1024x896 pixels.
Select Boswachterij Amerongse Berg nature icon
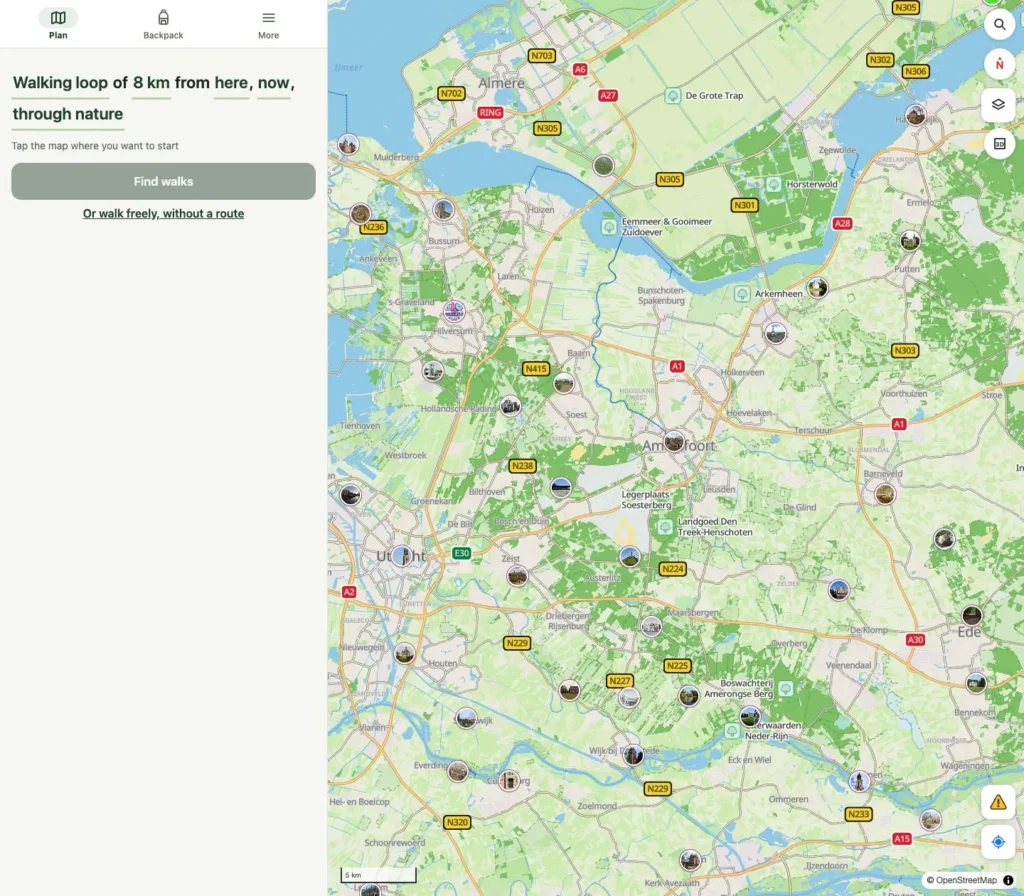pyautogui.click(x=786, y=688)
